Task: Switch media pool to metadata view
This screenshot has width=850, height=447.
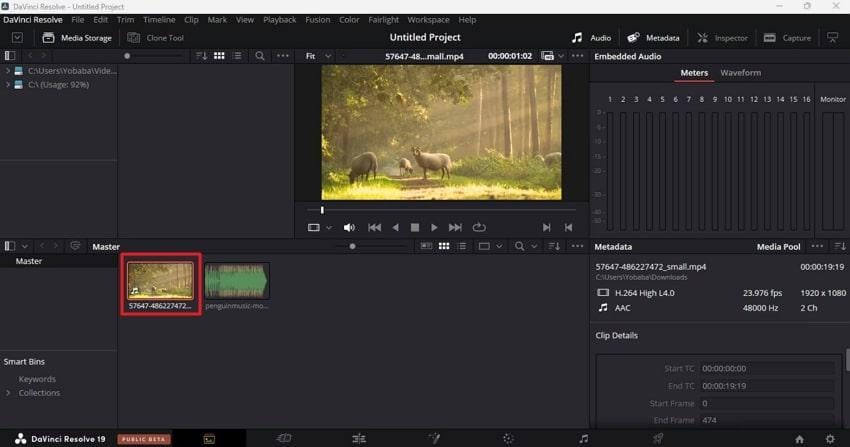Action: (x=426, y=247)
